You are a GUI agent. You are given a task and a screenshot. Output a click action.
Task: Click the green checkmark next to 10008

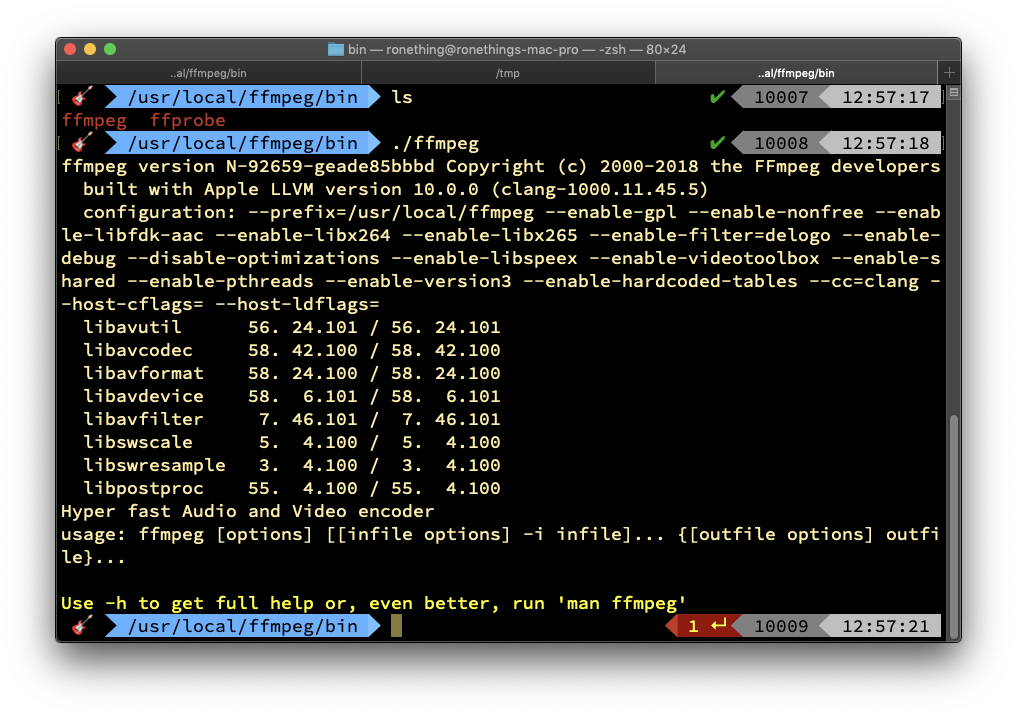point(716,143)
